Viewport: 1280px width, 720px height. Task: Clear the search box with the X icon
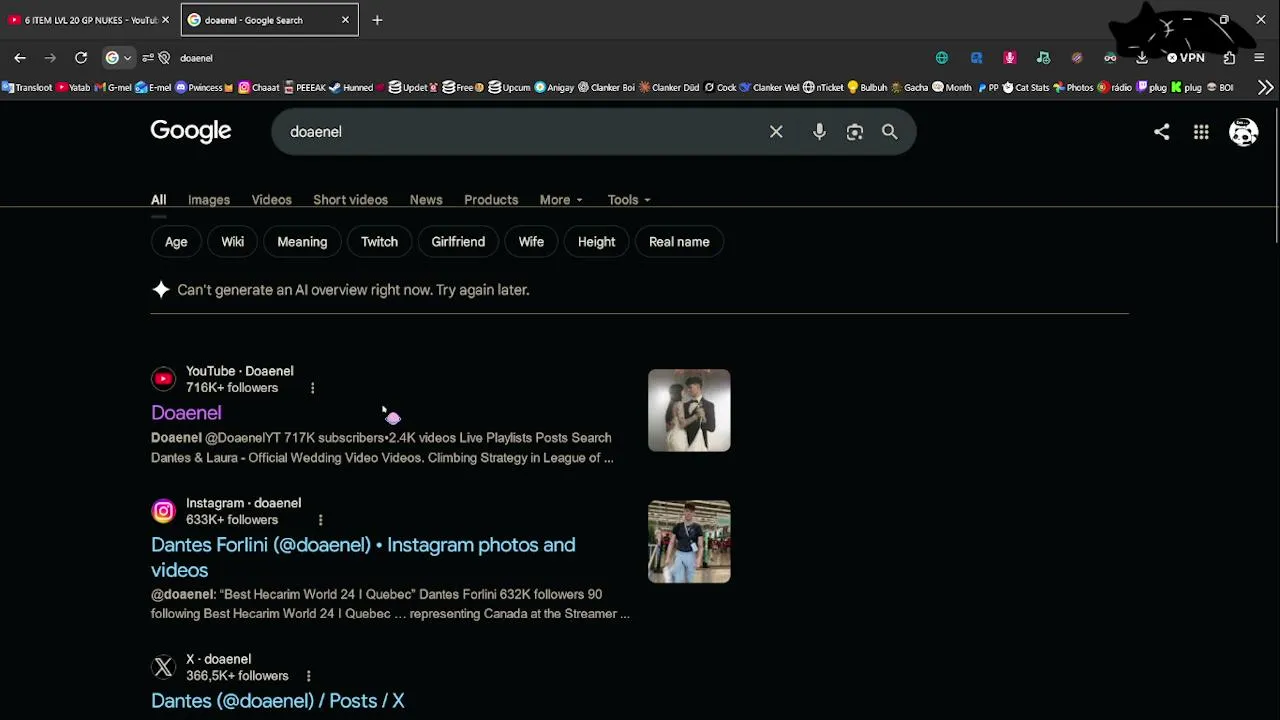(776, 132)
